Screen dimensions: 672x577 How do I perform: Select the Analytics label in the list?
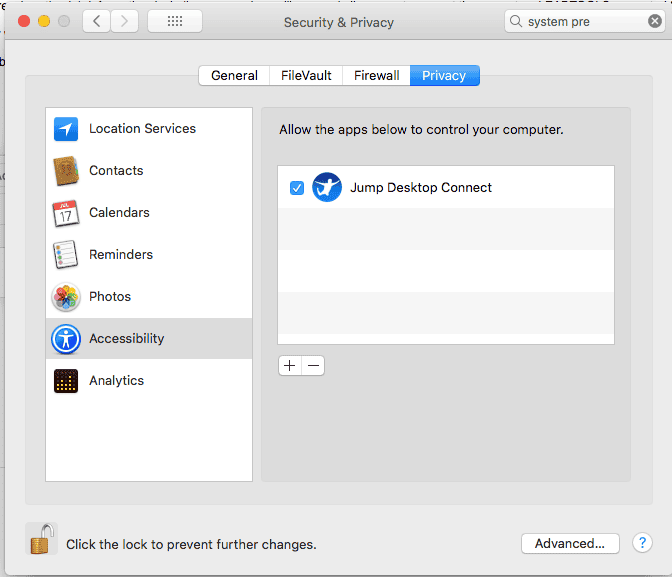(116, 381)
